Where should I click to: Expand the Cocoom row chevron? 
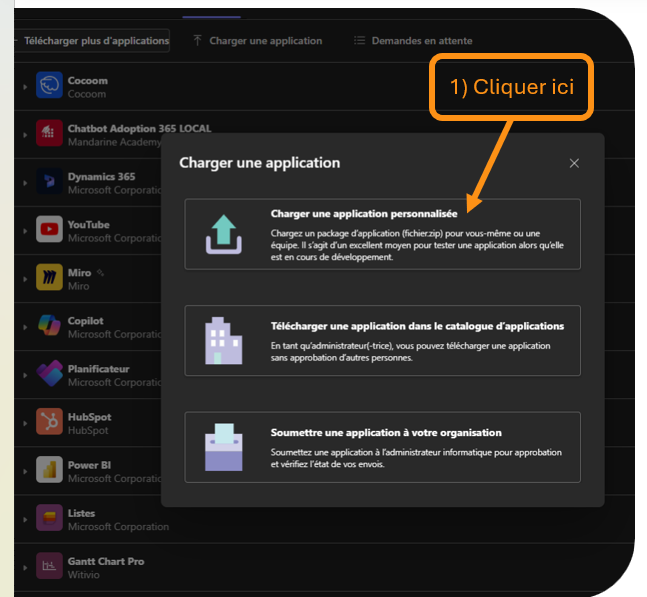point(25,87)
